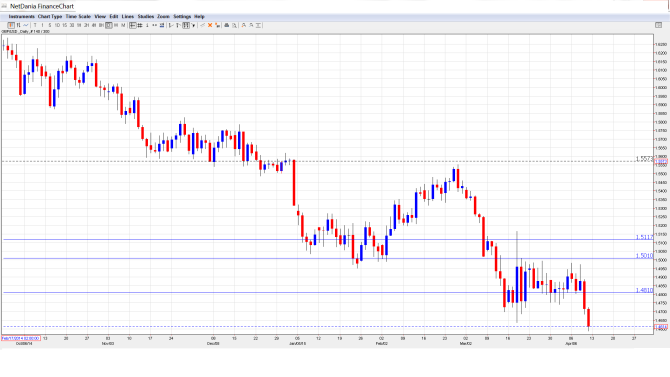Open the View menu
670x377 pixels.
pos(100,17)
